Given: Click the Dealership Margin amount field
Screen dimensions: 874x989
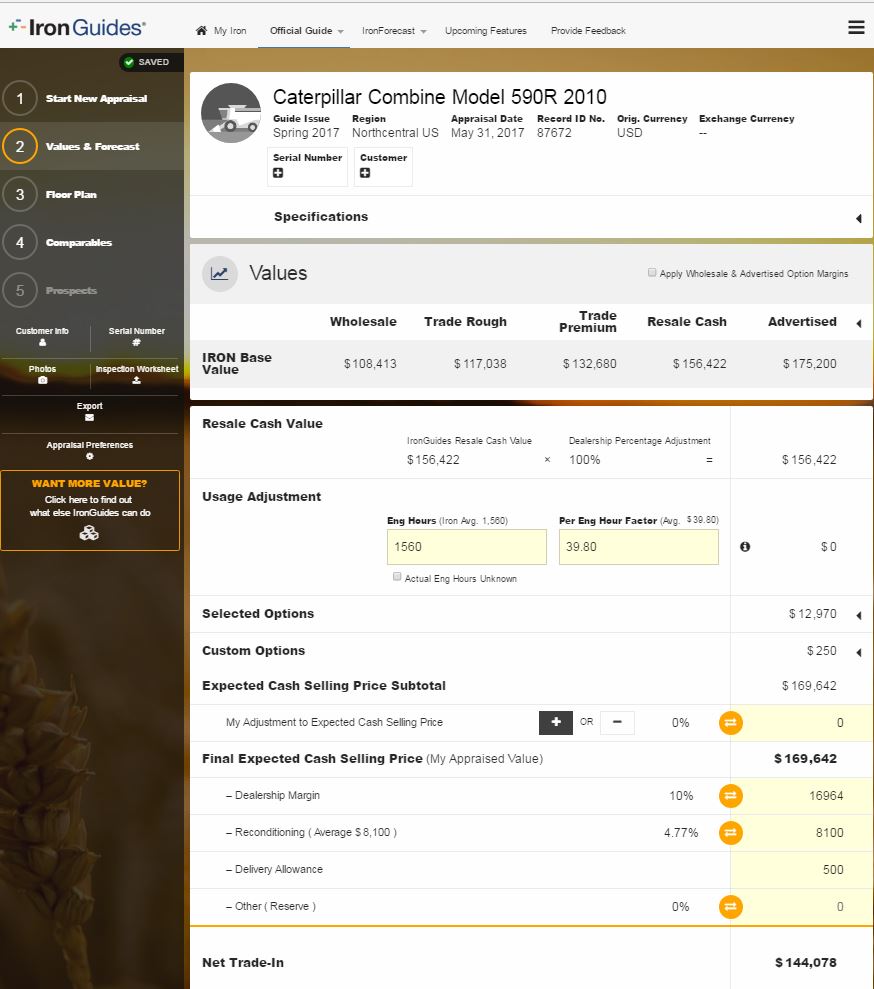Looking at the screenshot, I should [x=801, y=796].
